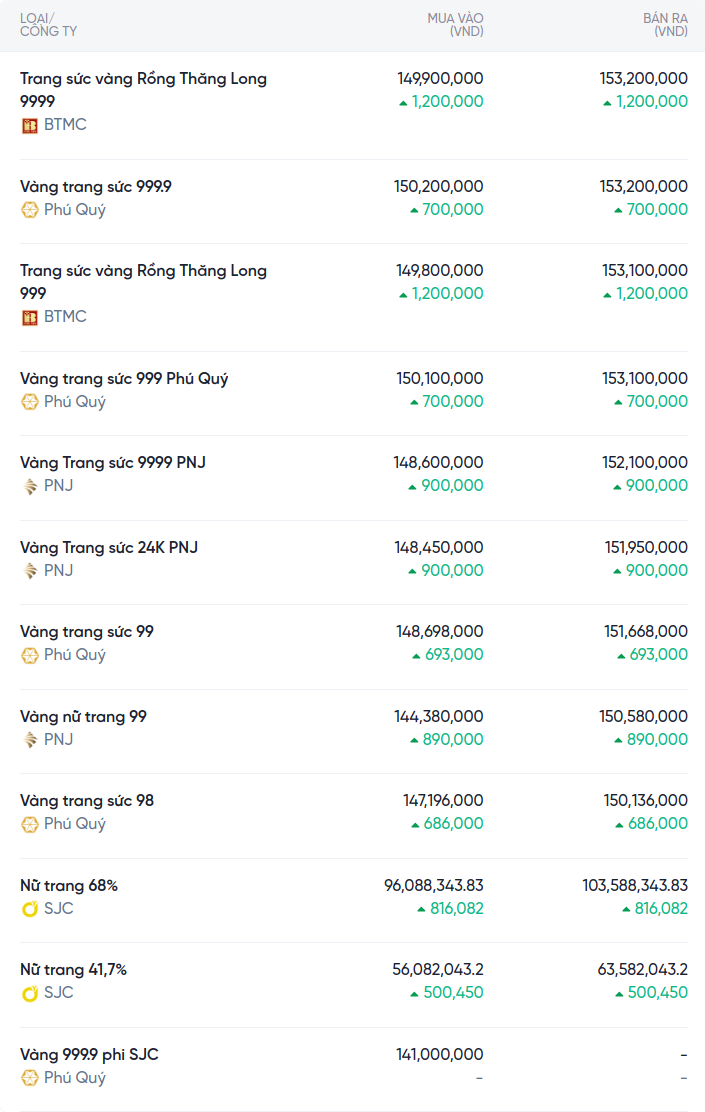Click sell price 152,100,000 for 9999 PNJ
705x1112 pixels.
[x=643, y=463]
